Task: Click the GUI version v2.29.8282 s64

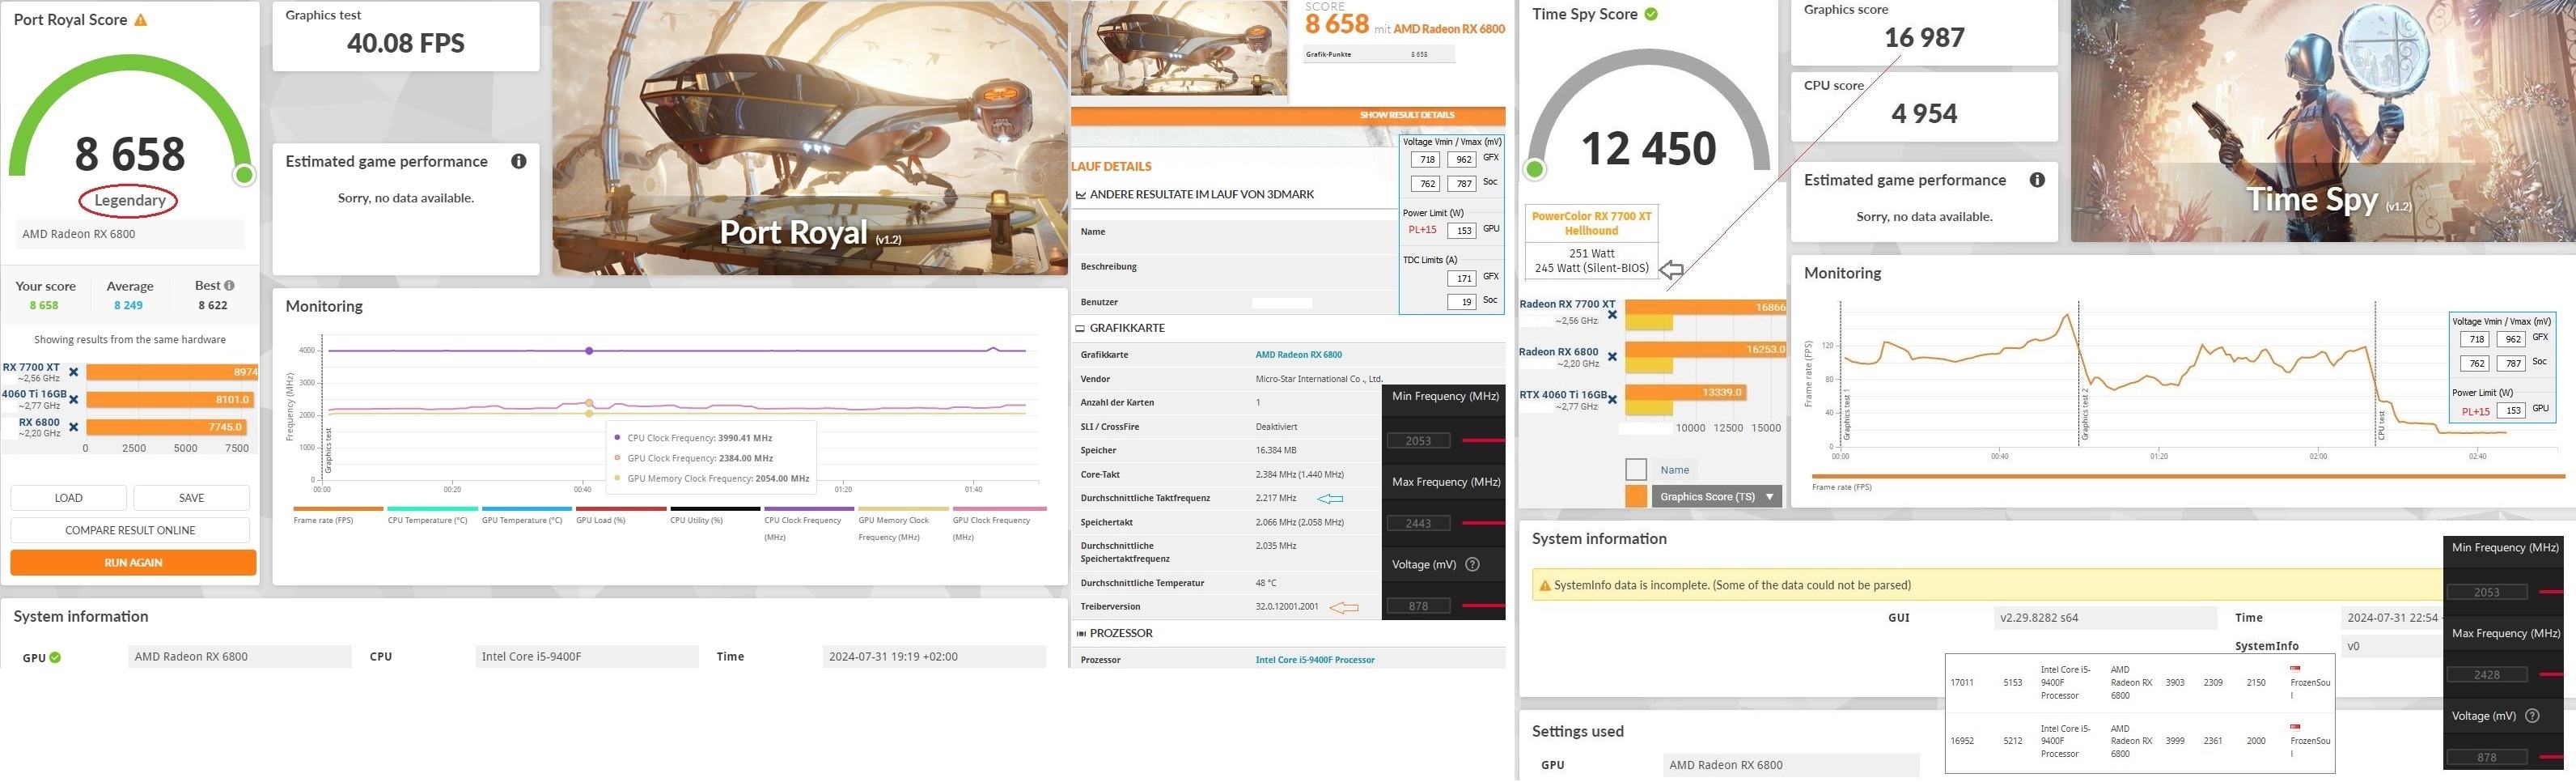Action: click(2104, 618)
